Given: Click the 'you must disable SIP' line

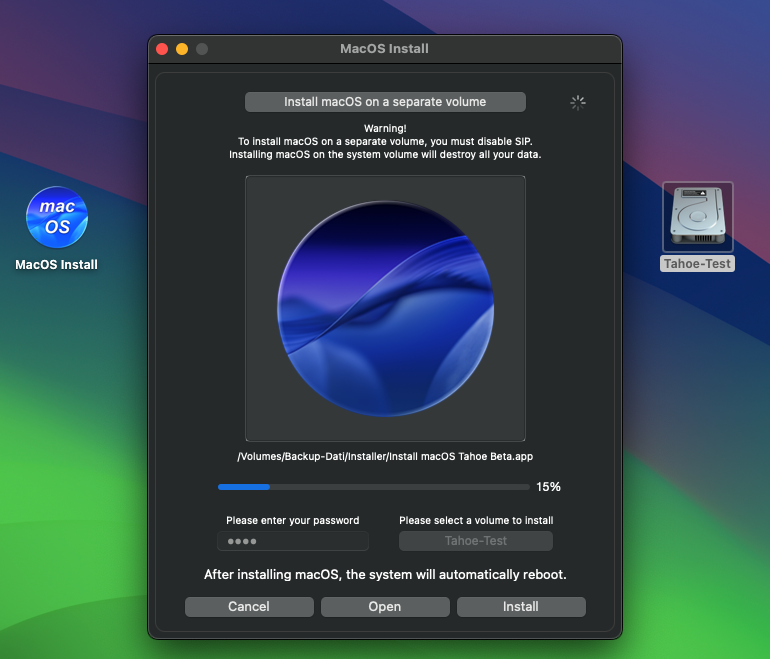Looking at the screenshot, I should point(385,141).
